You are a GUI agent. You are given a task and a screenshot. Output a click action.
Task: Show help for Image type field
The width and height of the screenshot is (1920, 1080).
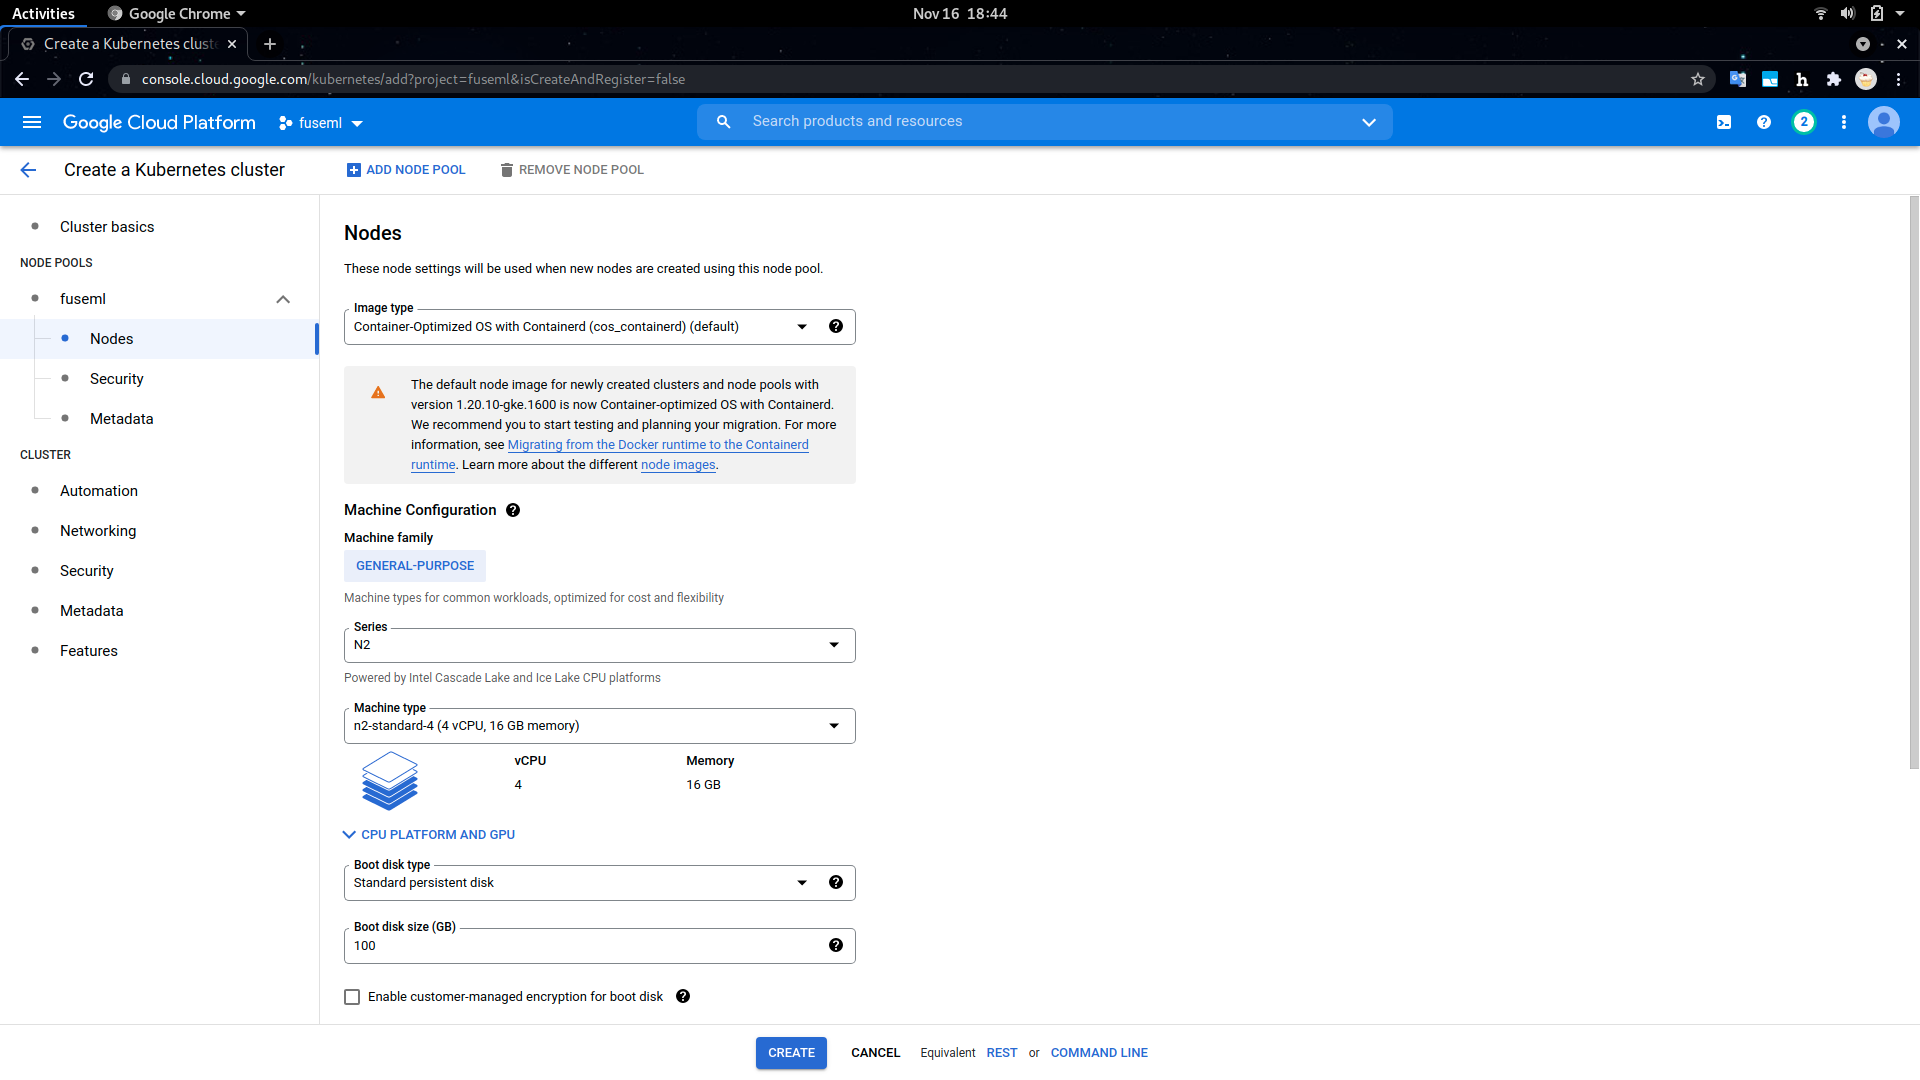[836, 326]
